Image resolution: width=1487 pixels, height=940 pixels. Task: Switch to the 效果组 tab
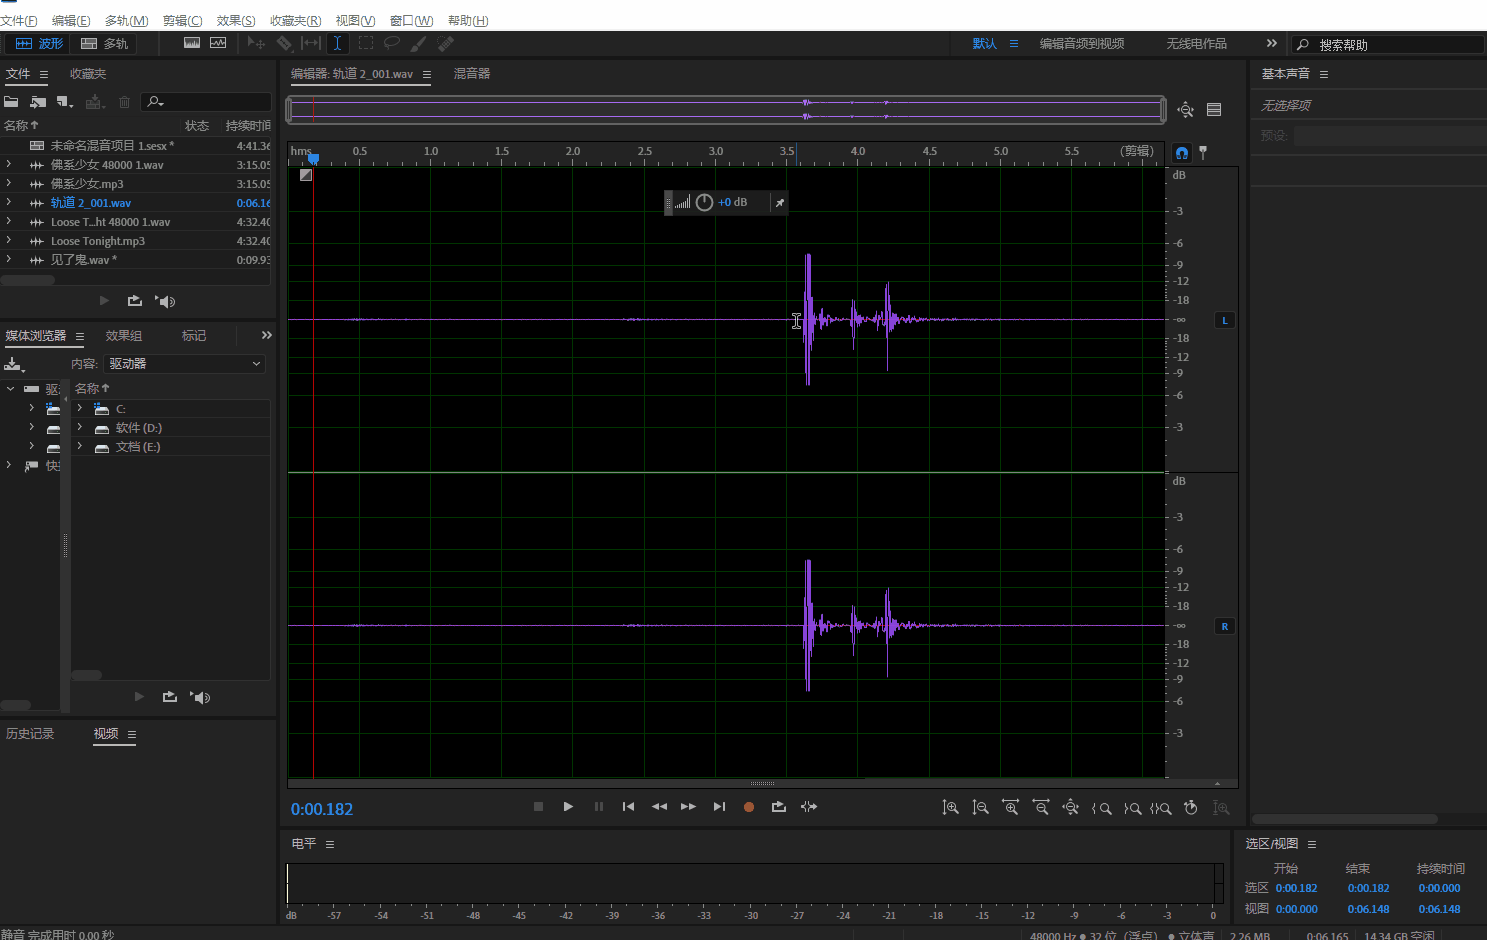click(x=124, y=336)
